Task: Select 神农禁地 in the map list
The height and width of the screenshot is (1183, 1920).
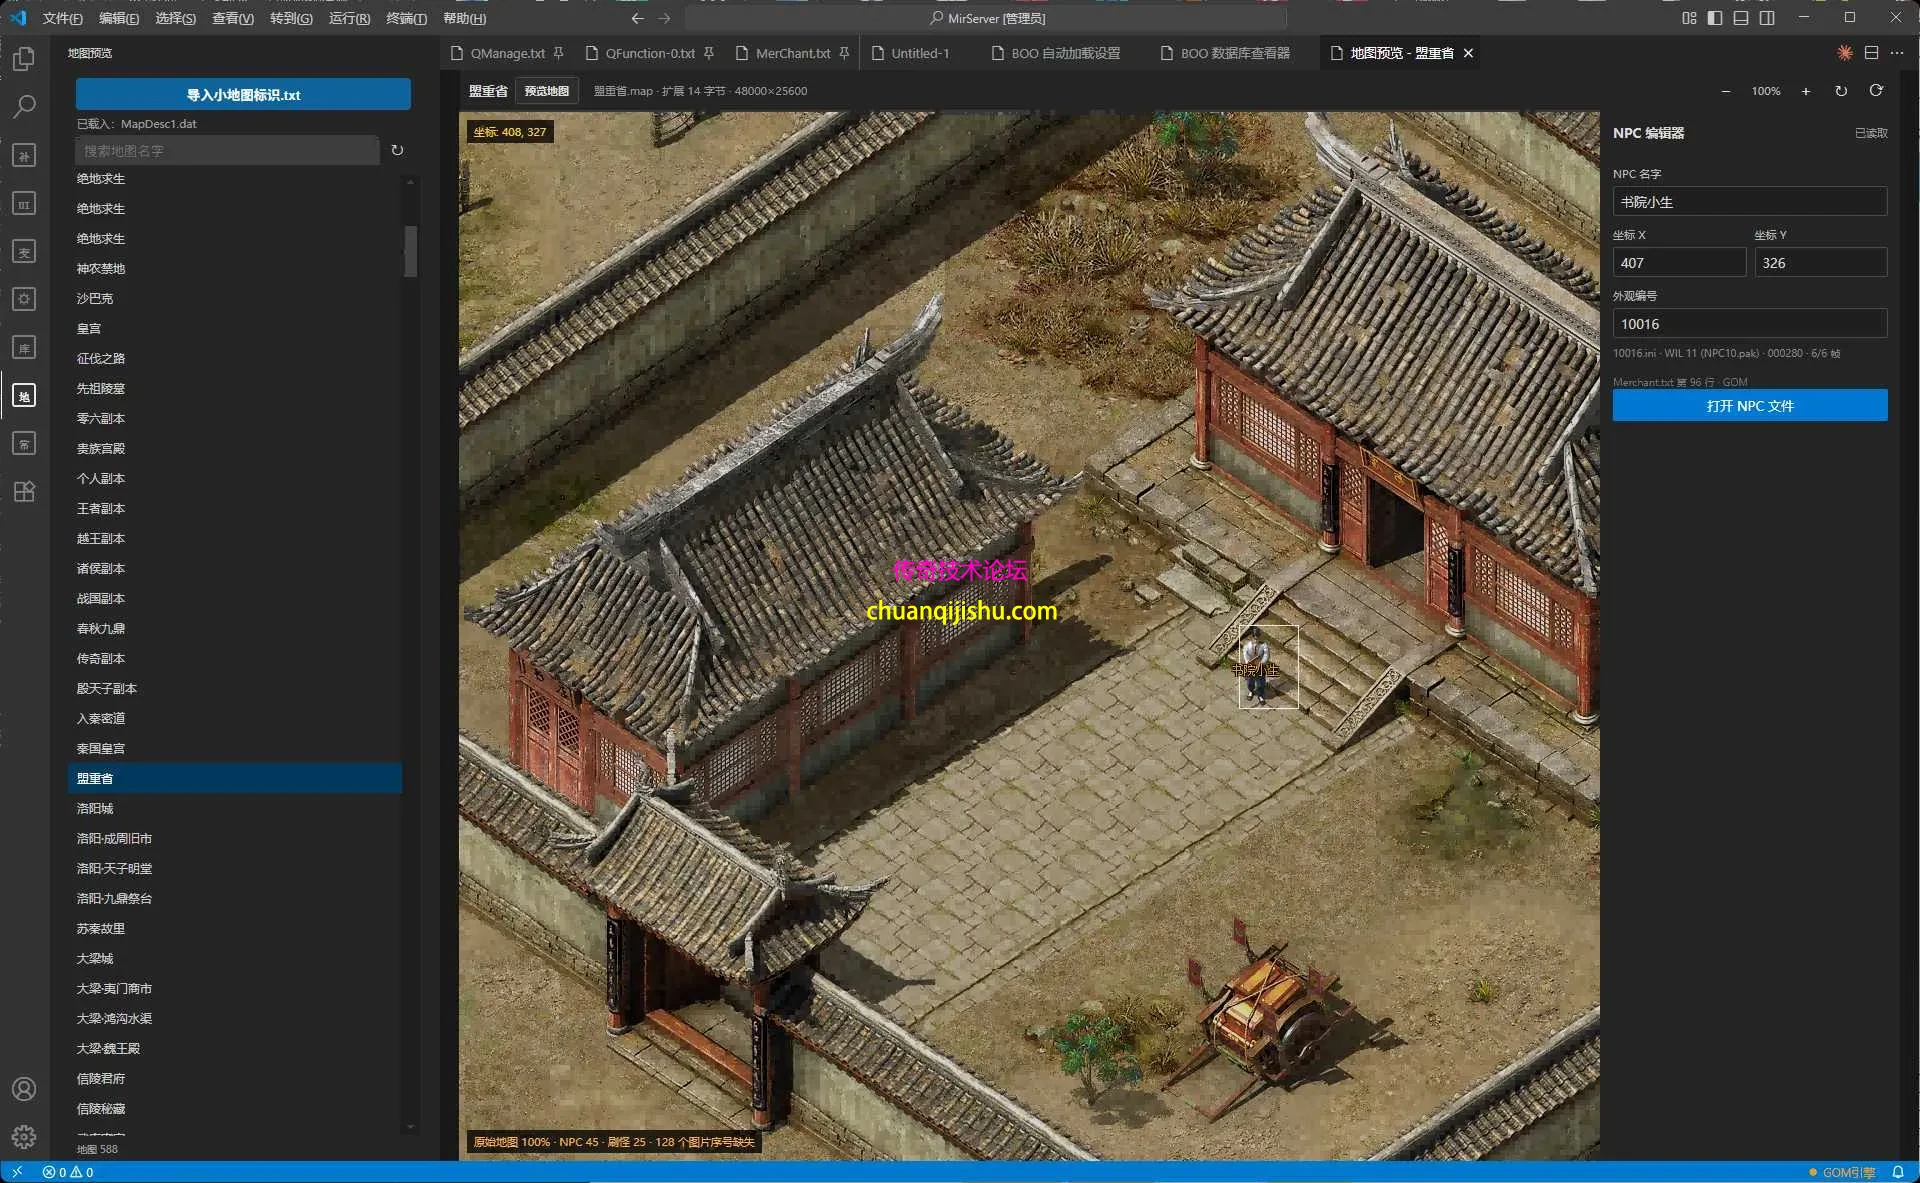Action: tap(235, 269)
